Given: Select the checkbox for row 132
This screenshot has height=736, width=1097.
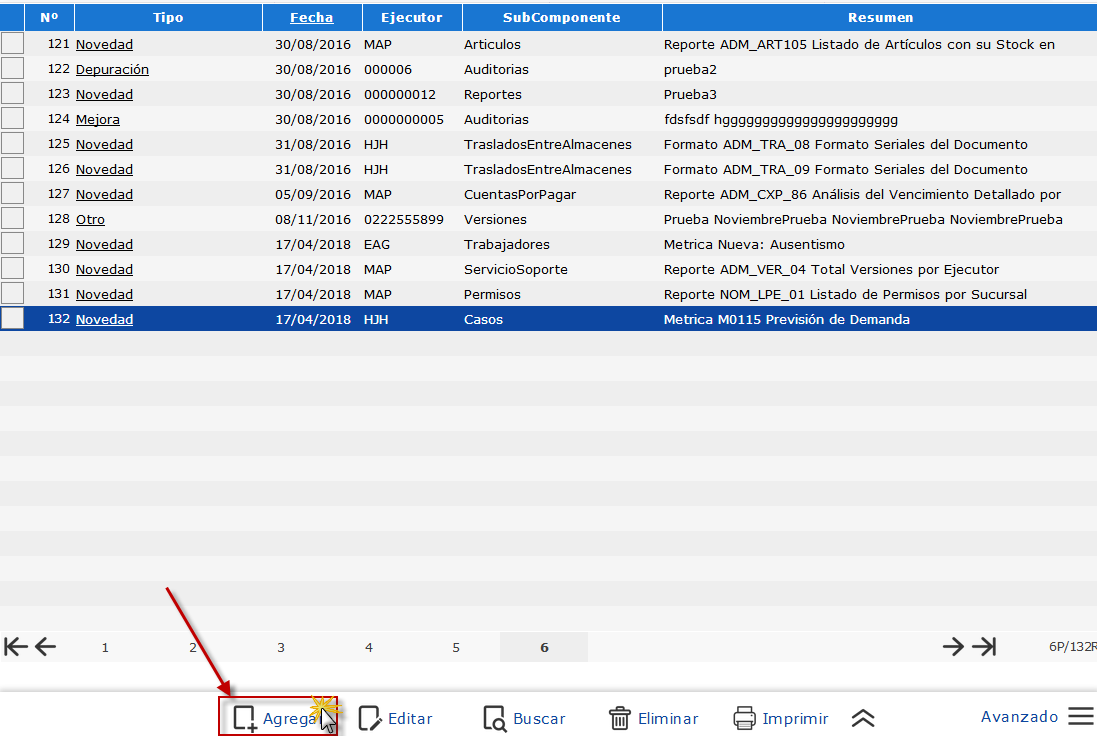Looking at the screenshot, I should pos(12,318).
